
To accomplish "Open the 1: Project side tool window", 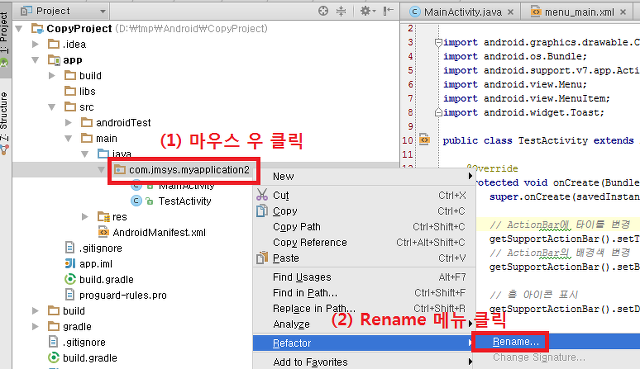I will [x=4, y=39].
